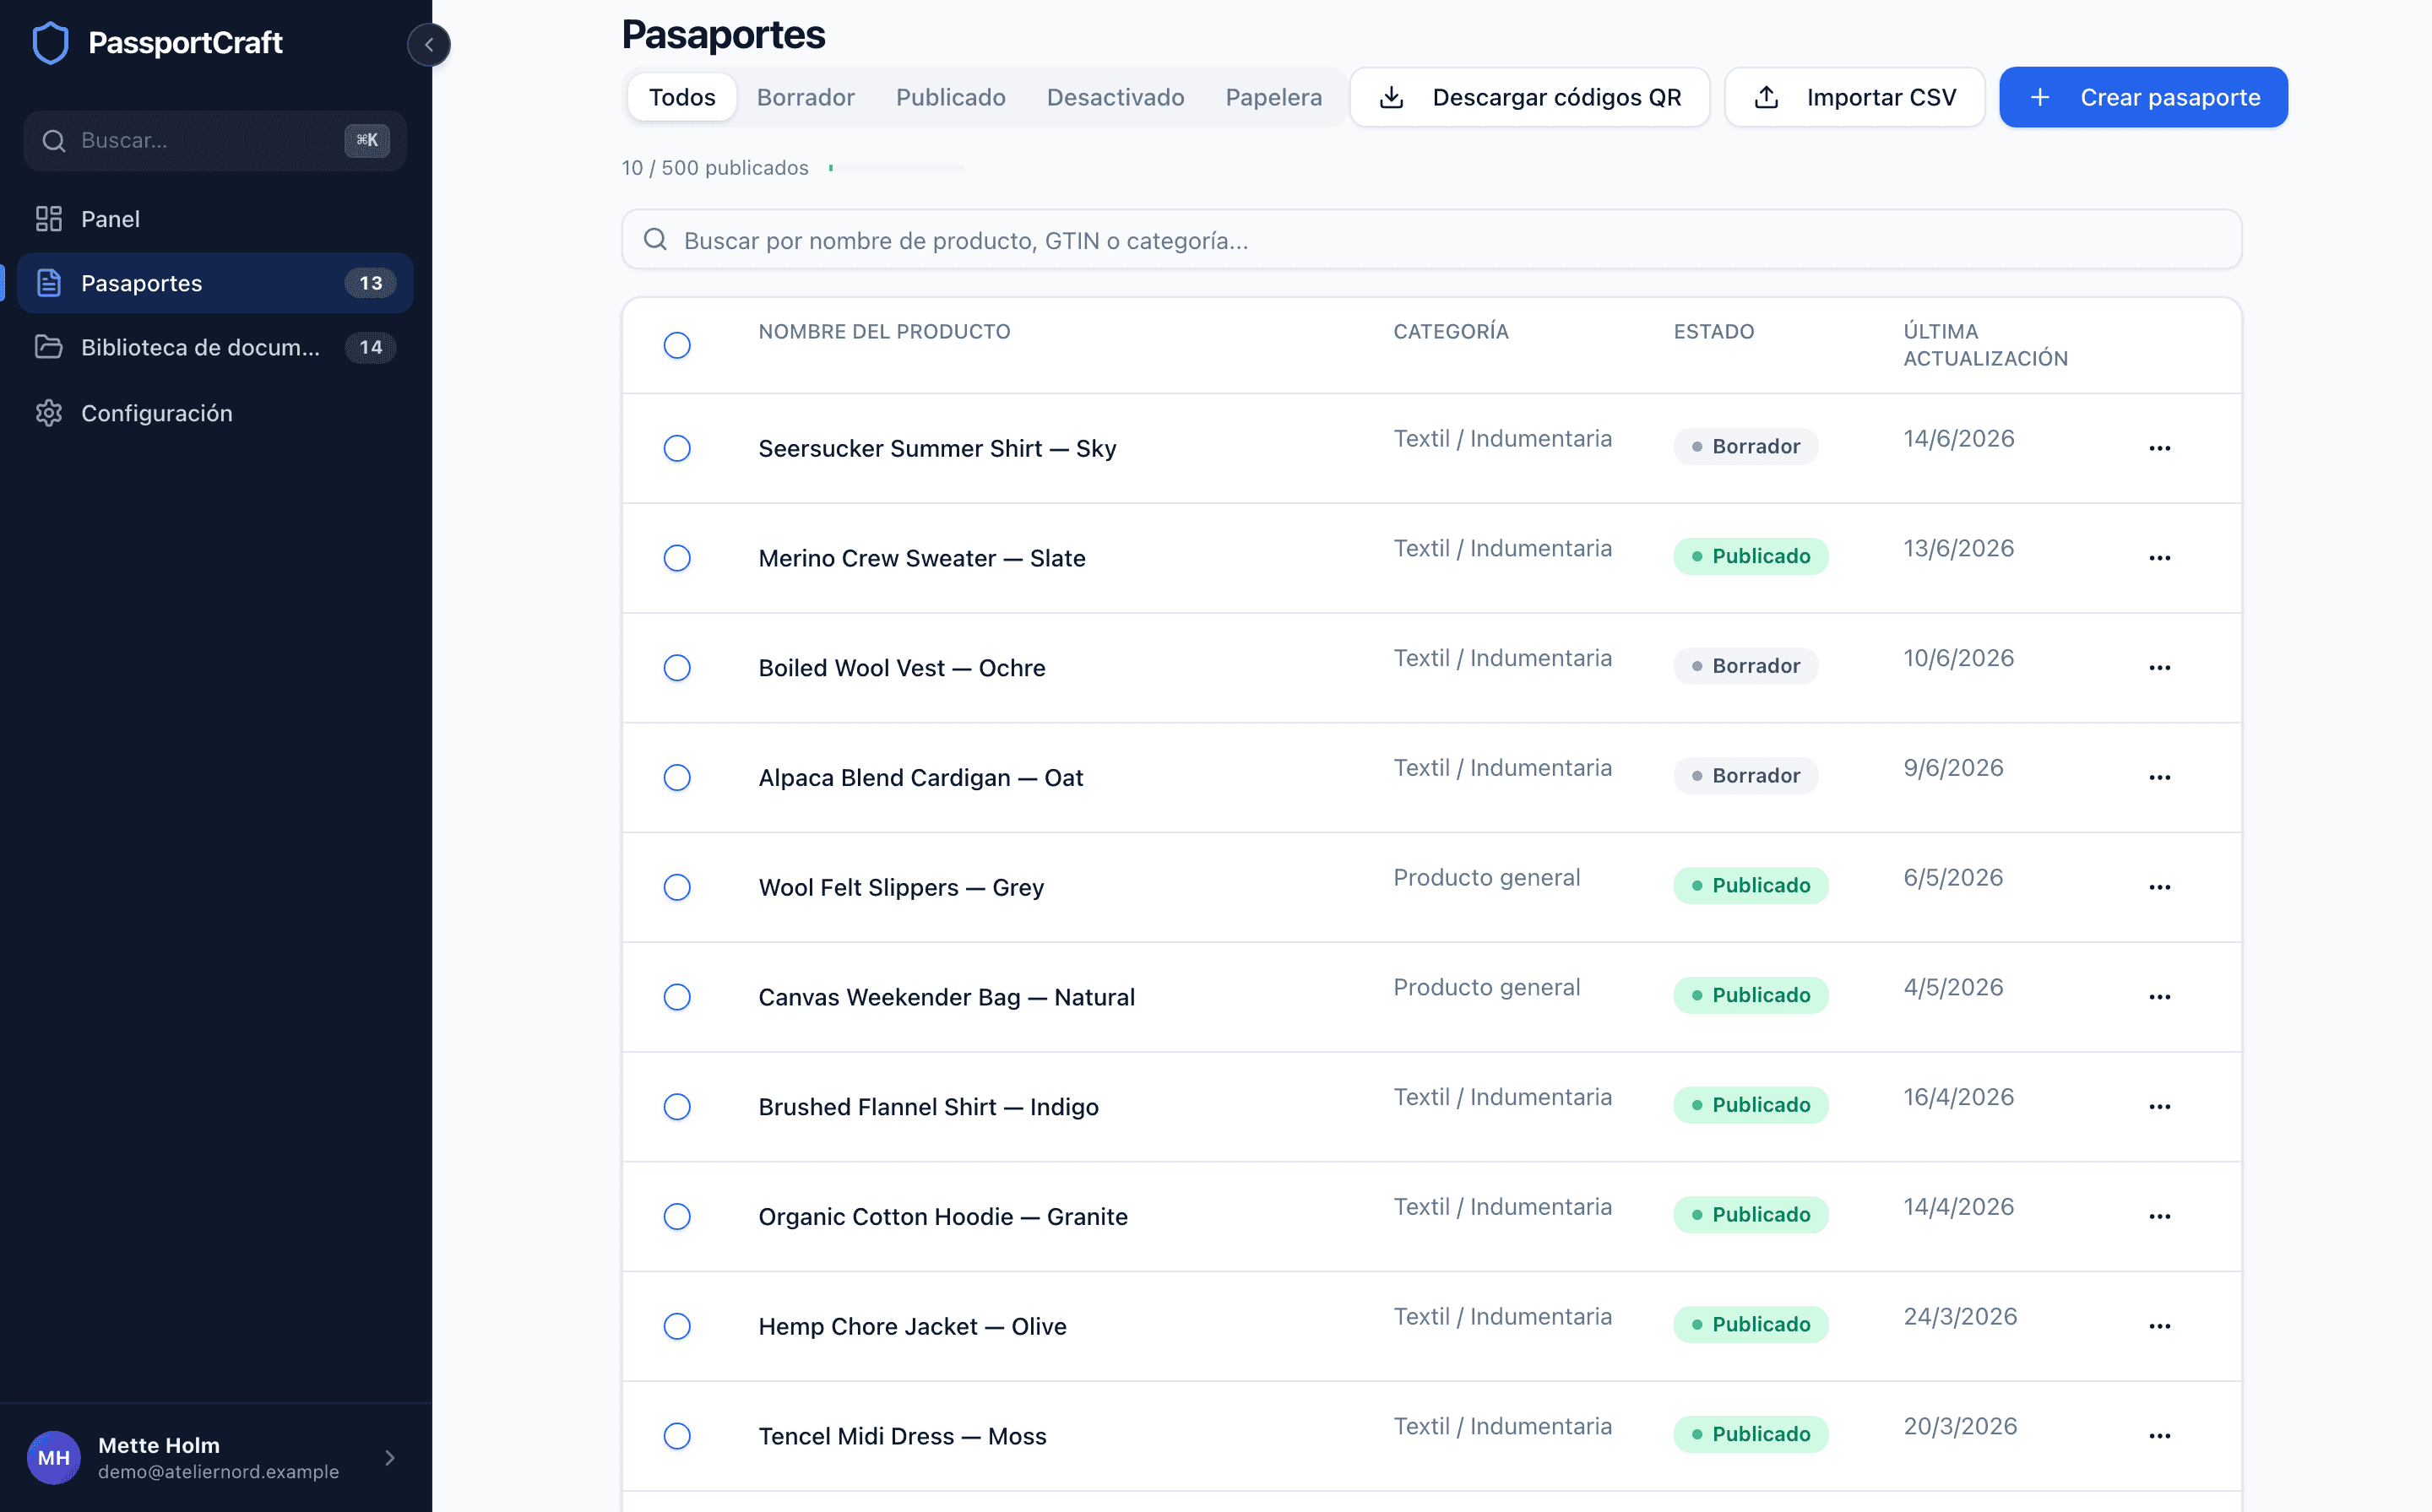Focus the sidebar Buscar search field

(215, 141)
